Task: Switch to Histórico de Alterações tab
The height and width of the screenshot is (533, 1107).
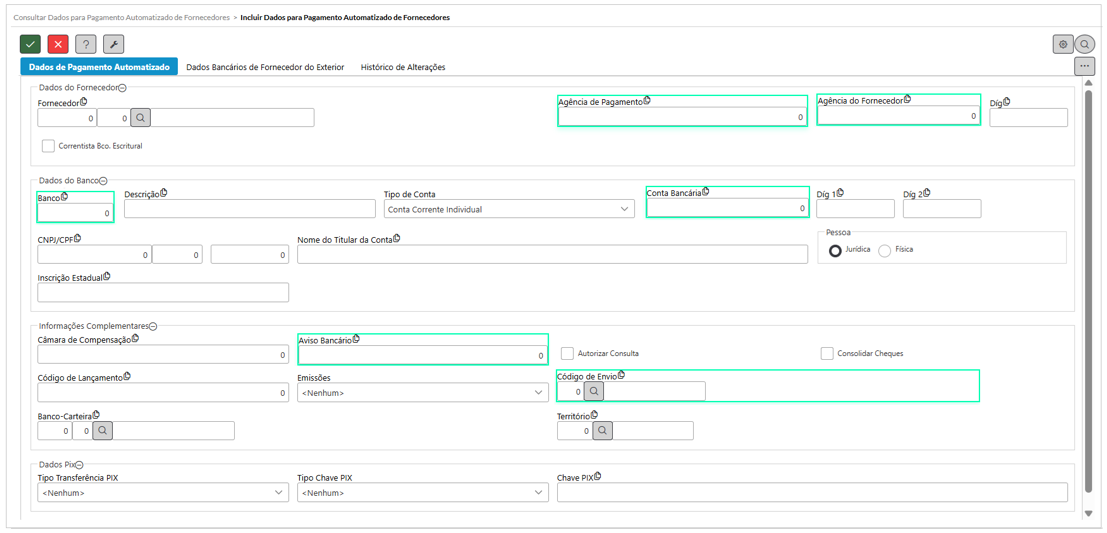Action: tap(402, 67)
